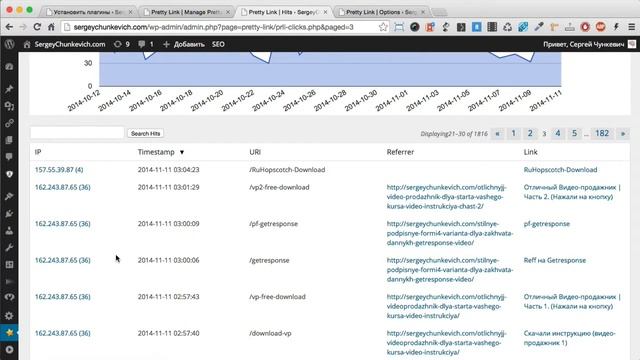
Task: Go to pagination page 2
Action: (530, 133)
